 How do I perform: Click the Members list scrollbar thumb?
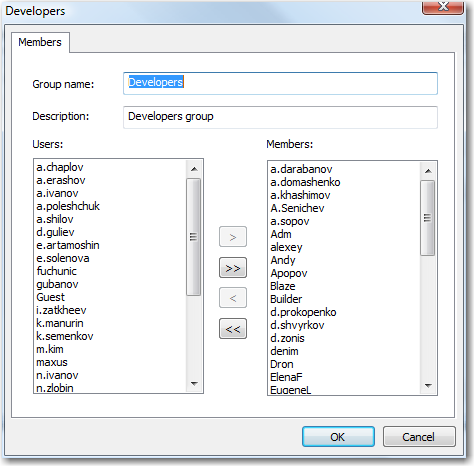(x=428, y=218)
